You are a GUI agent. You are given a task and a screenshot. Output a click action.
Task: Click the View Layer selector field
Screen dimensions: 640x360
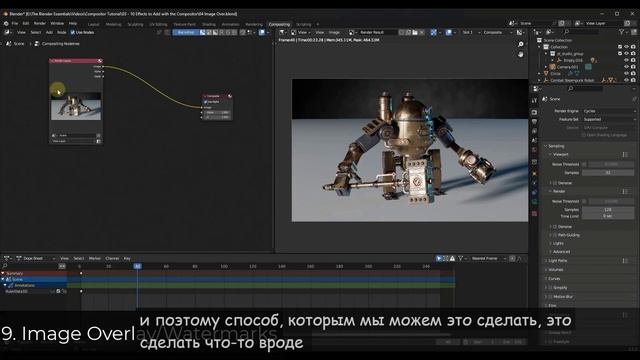coord(604,24)
